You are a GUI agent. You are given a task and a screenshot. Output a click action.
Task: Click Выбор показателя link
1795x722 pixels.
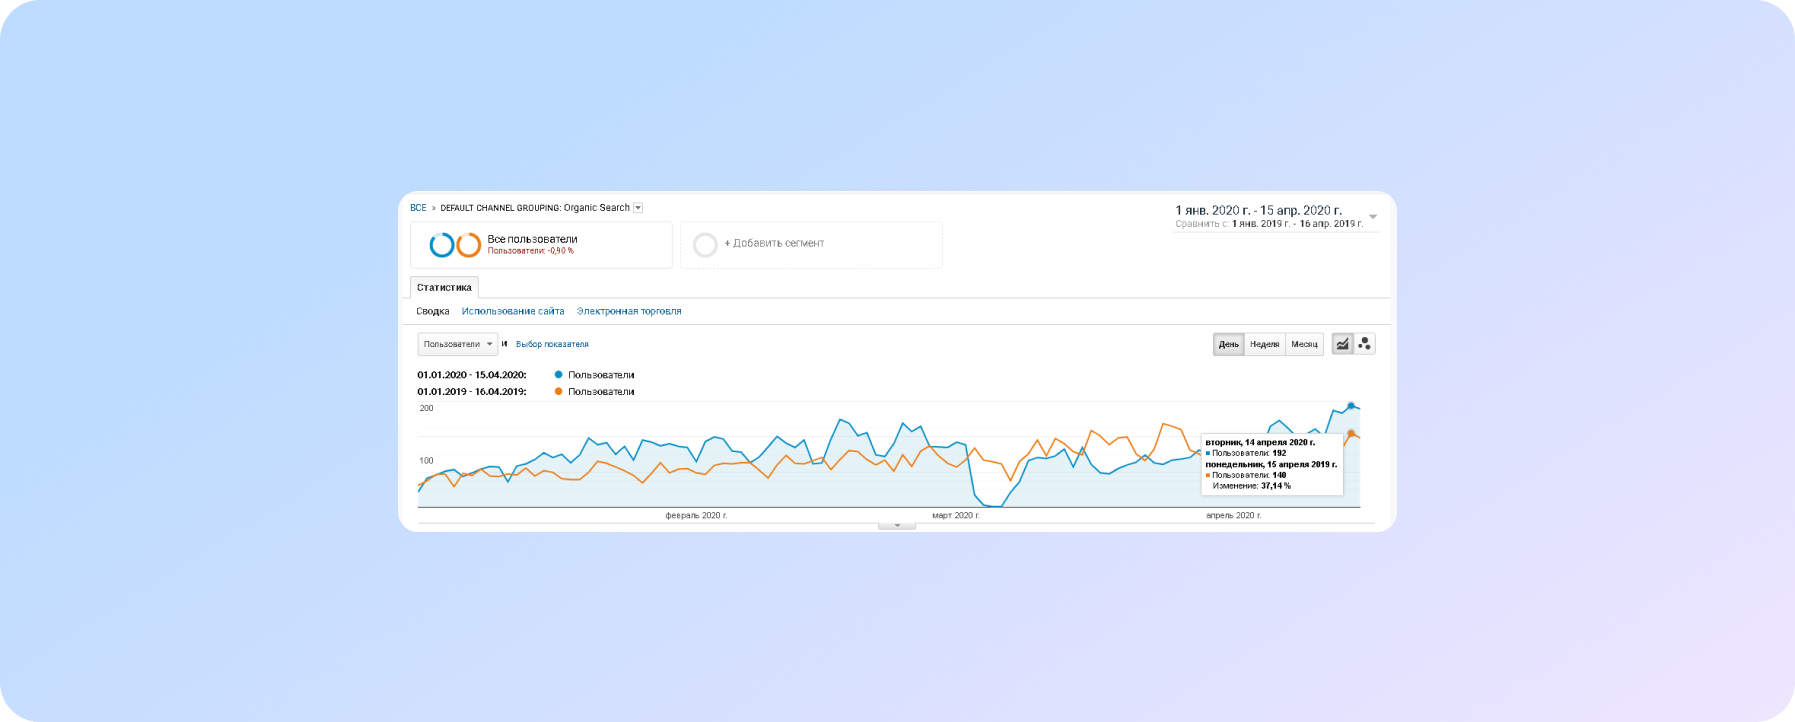(552, 344)
